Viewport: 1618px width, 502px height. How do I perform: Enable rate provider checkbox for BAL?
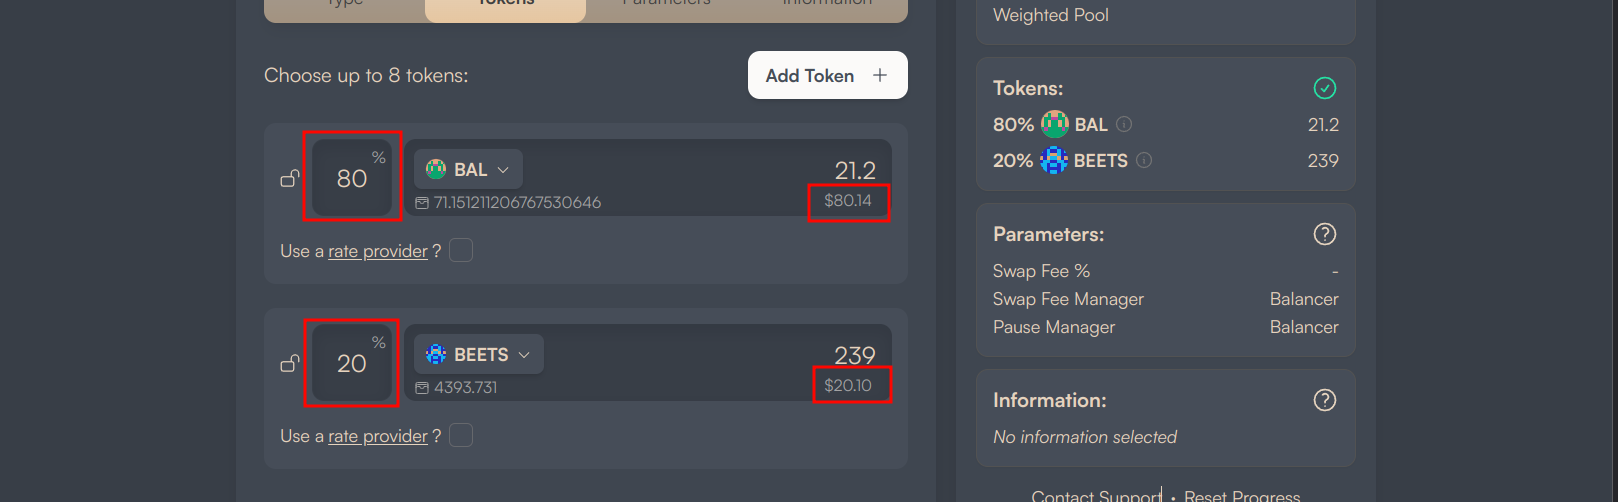(x=461, y=250)
